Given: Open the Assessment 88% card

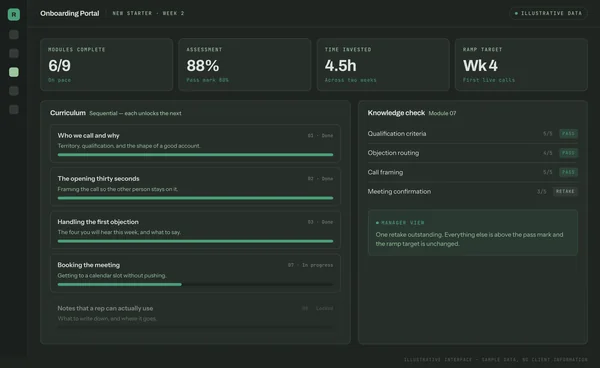Looking at the screenshot, I should 245,64.
